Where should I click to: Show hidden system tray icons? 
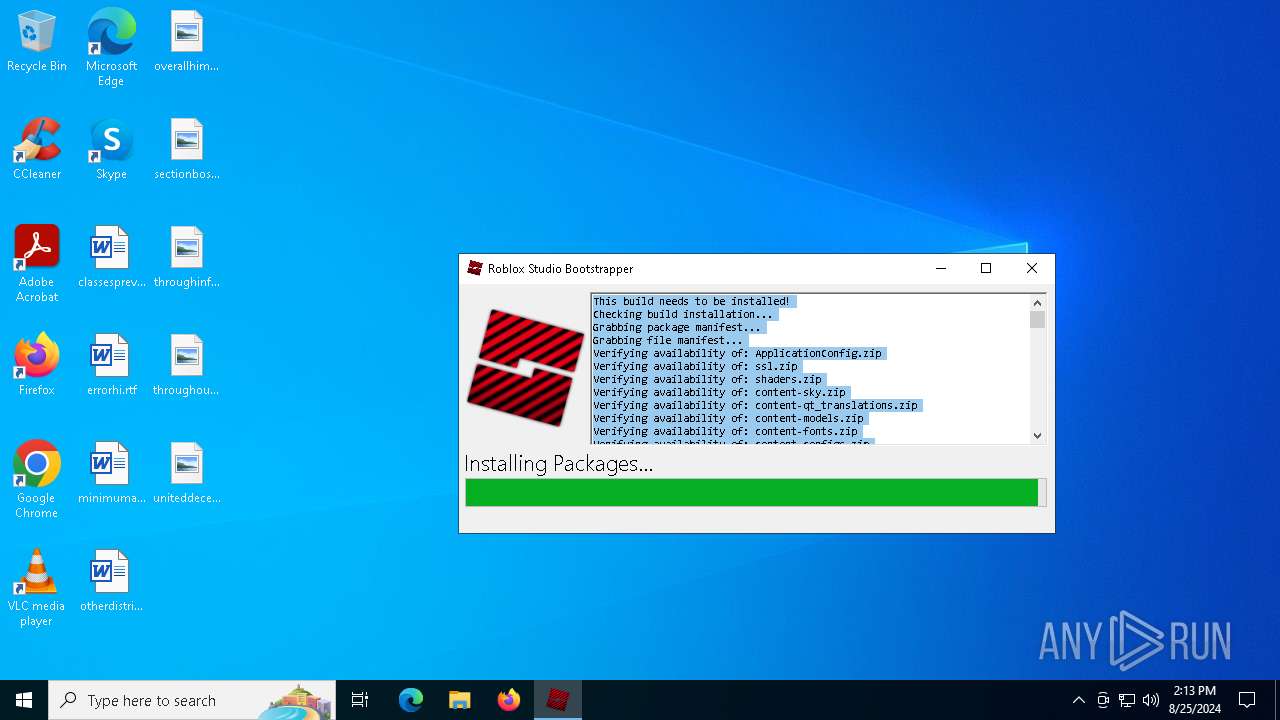tap(1078, 700)
